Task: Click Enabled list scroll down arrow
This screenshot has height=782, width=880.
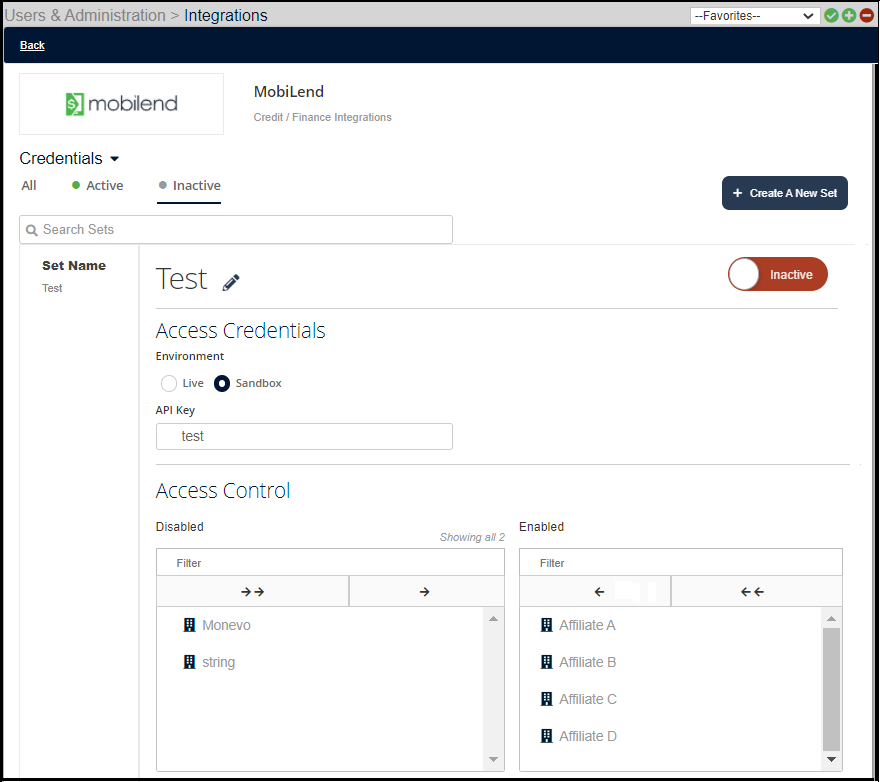Action: 831,760
